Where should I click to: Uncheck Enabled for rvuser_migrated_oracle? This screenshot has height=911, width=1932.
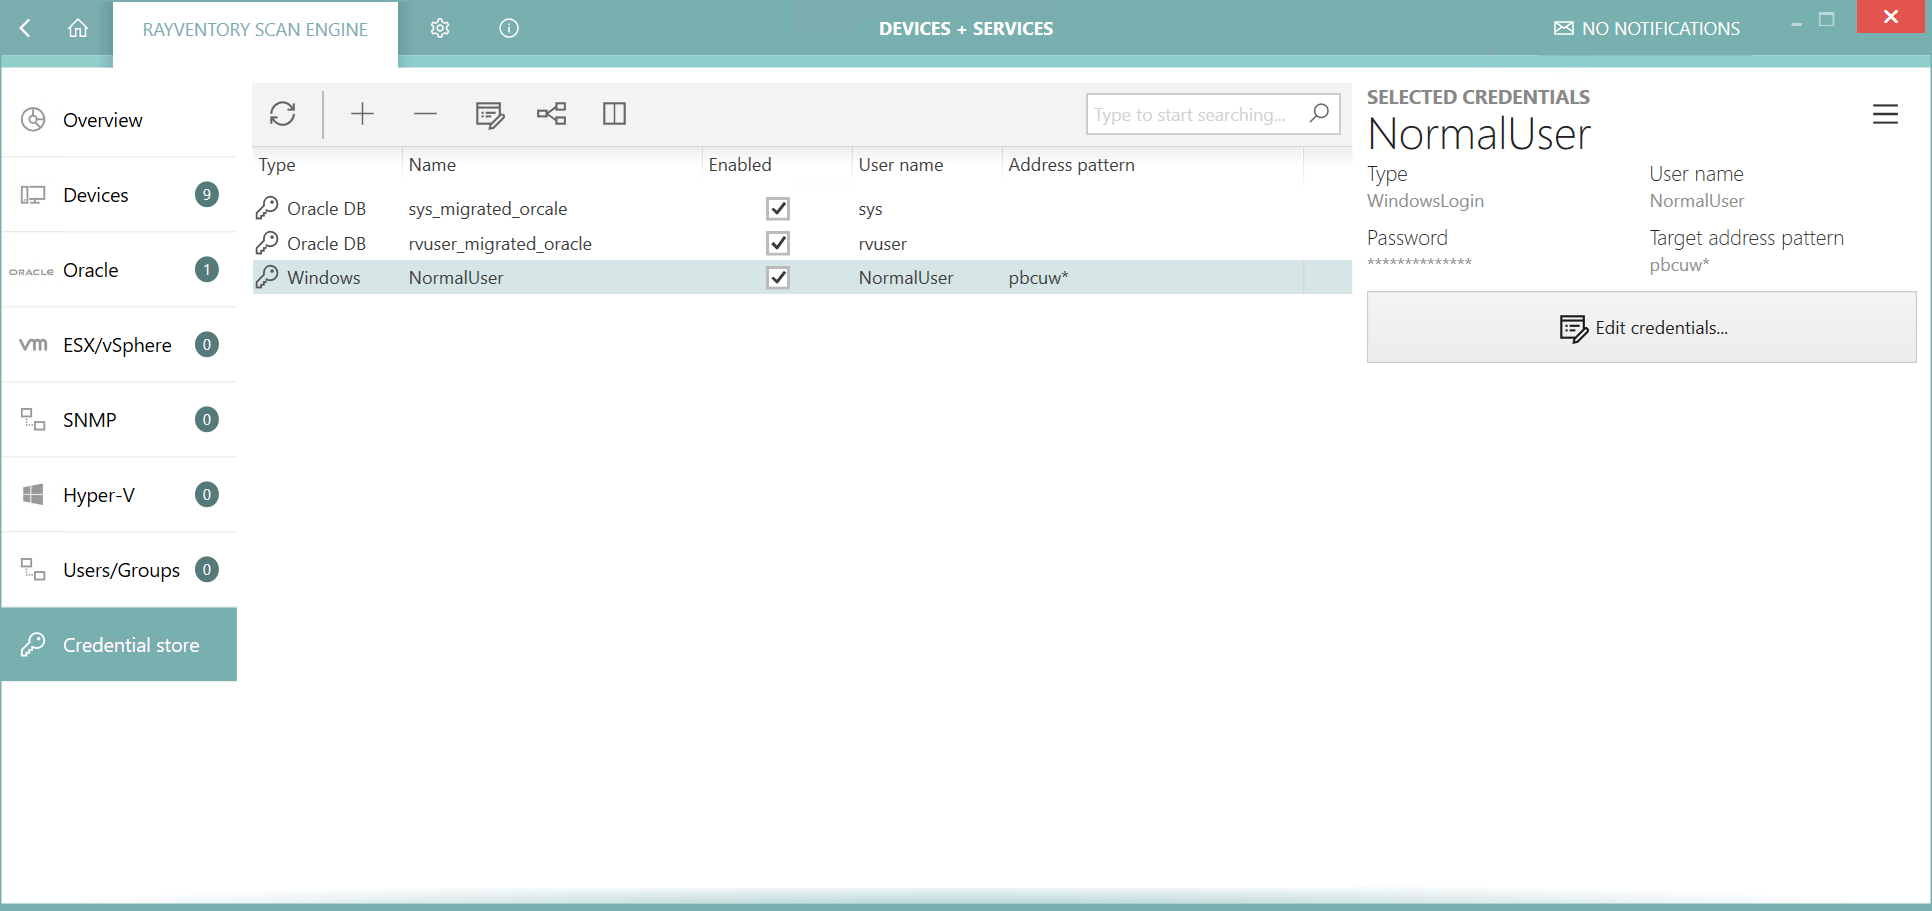tap(777, 243)
